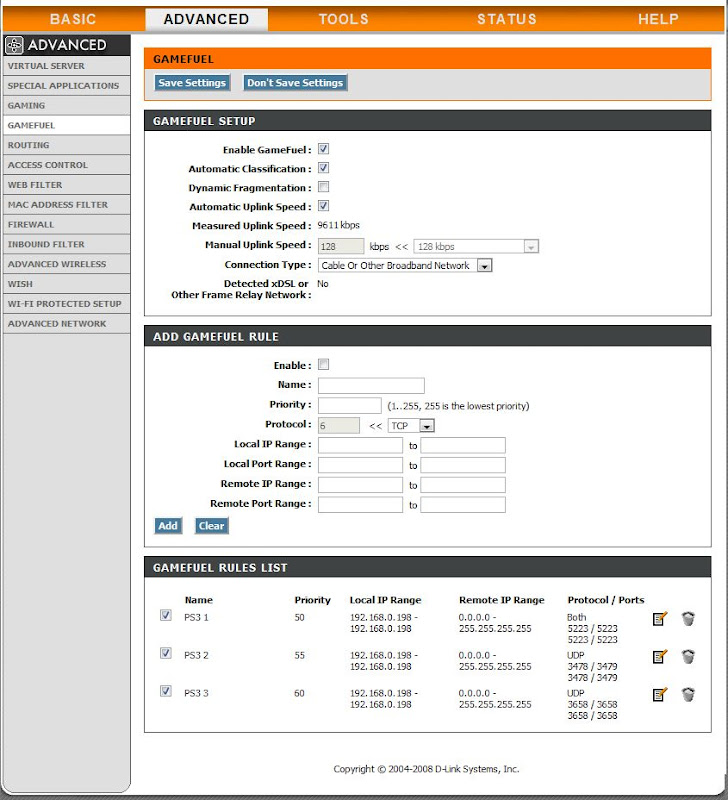The image size is (728, 800).
Task: Click the 'PS3 1' rule name
Action: pos(196,617)
